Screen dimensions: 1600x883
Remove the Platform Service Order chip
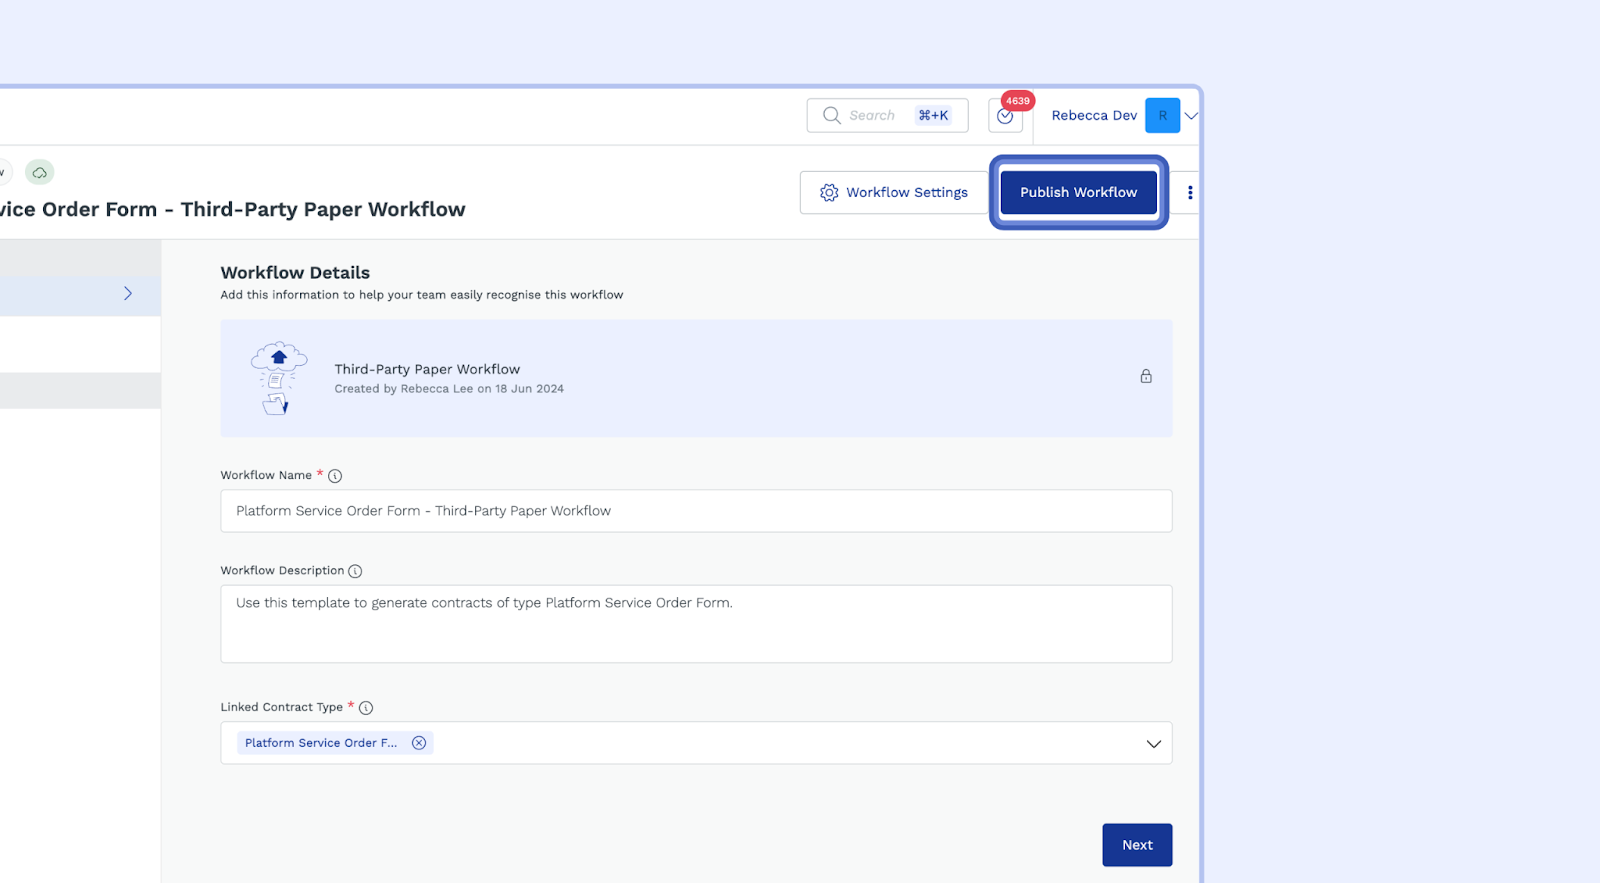(x=419, y=743)
